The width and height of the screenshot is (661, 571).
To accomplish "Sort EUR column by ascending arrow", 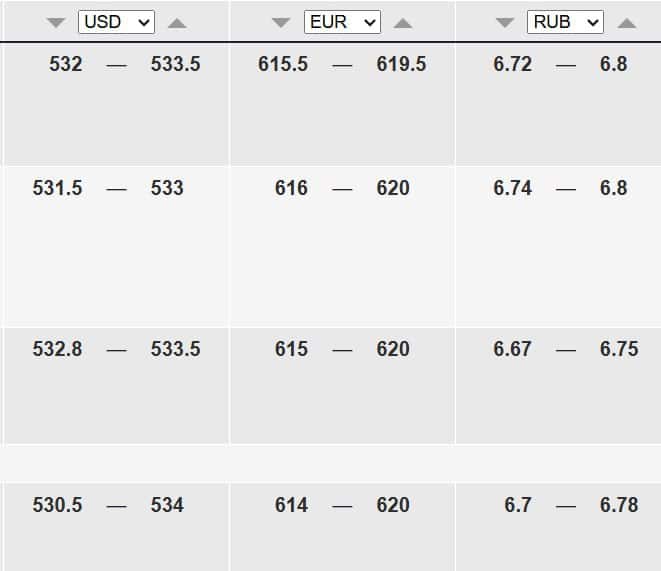I will coord(403,23).
